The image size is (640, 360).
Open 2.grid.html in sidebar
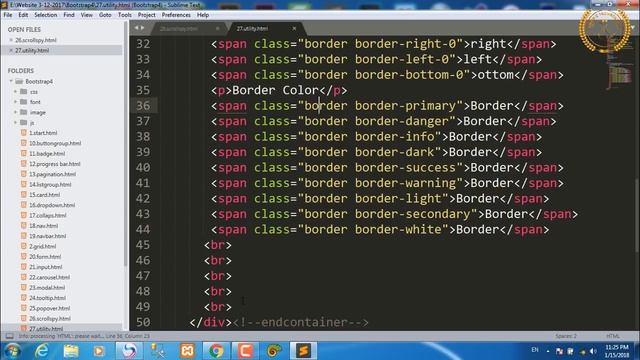[x=42, y=246]
